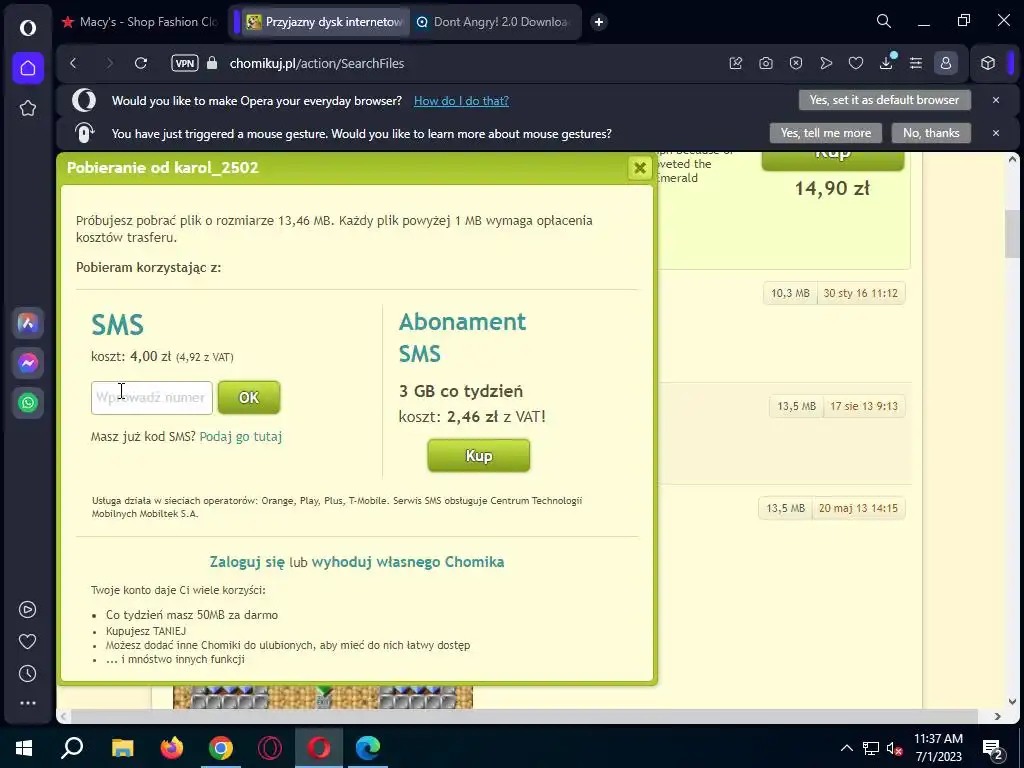Open the tab search magnifier icon
The image size is (1024, 768).
pos(884,22)
